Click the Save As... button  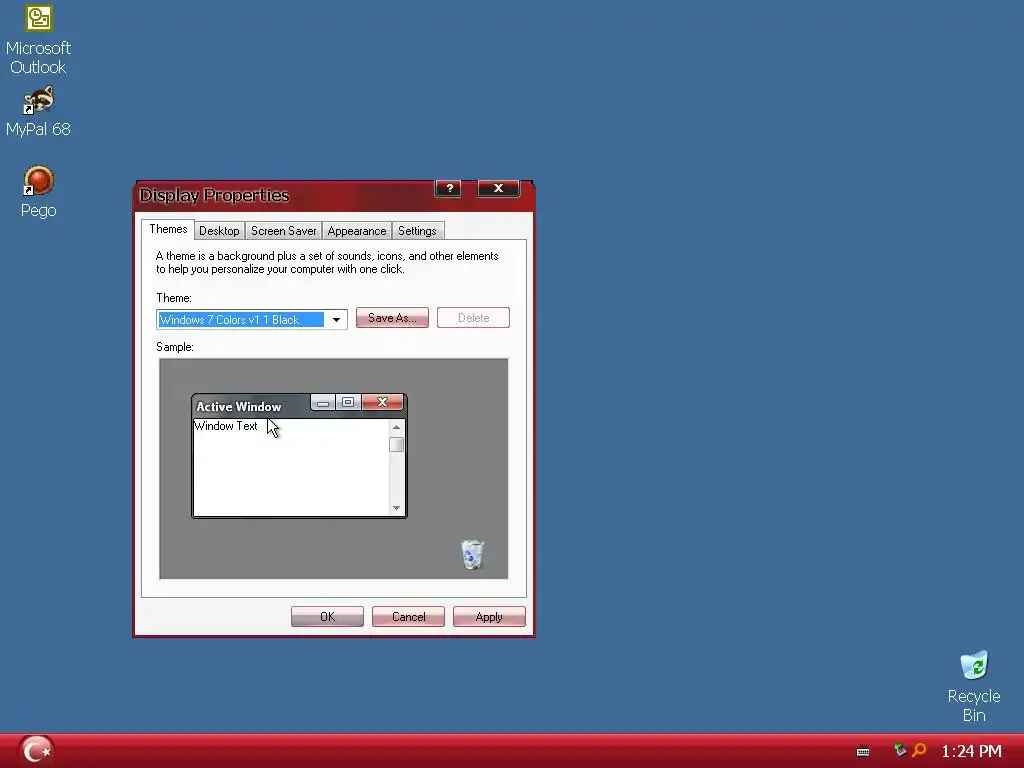[x=392, y=318]
